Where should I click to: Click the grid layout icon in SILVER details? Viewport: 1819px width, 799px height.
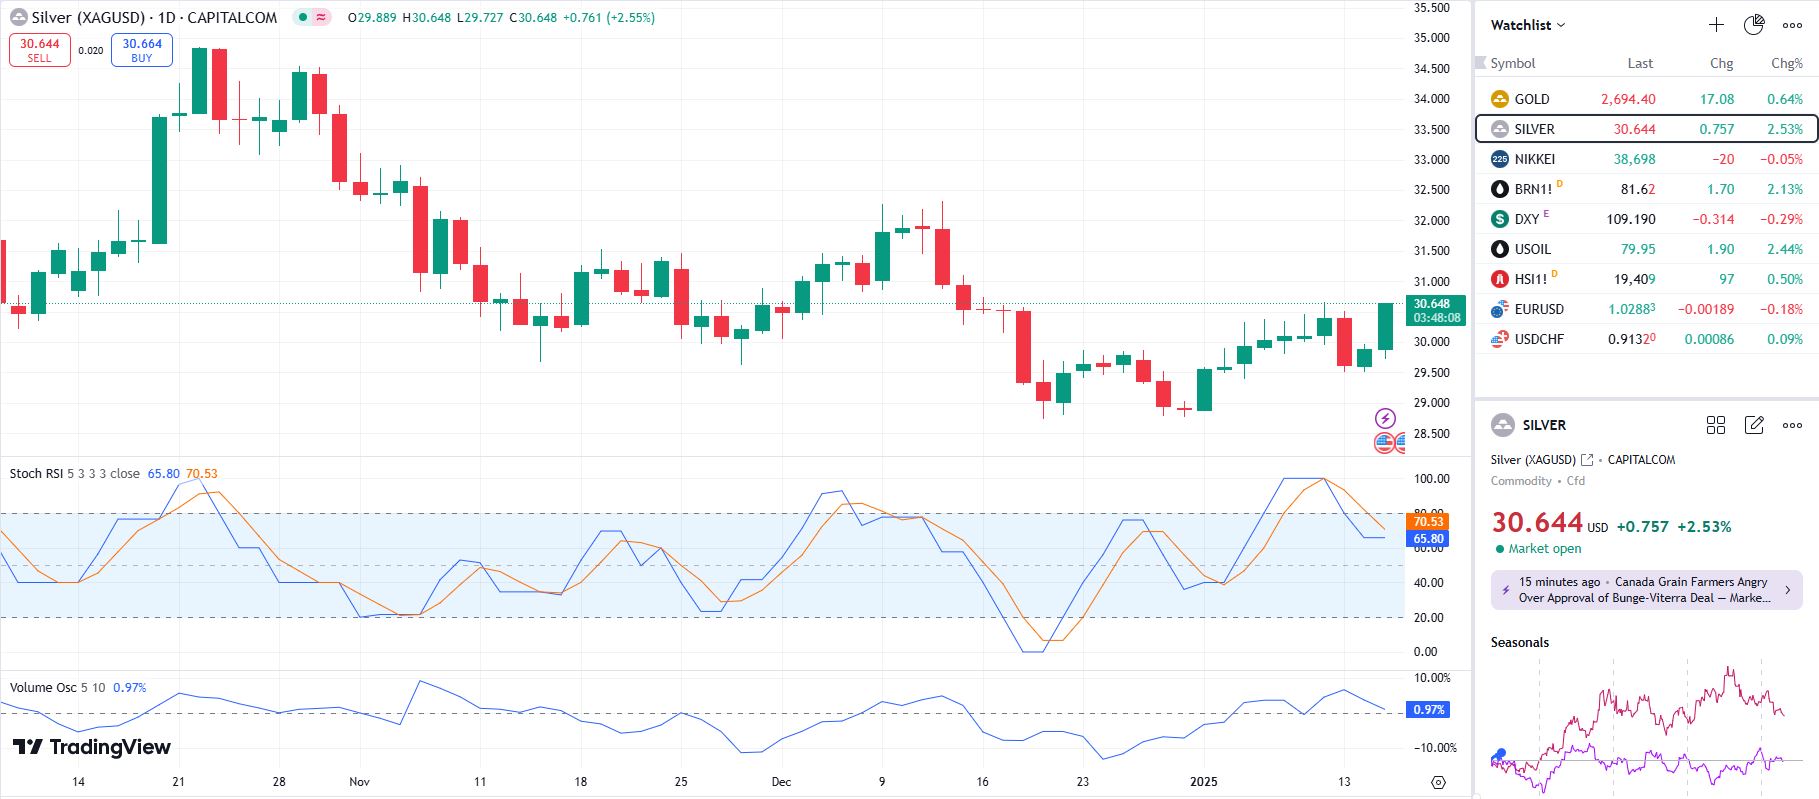click(x=1716, y=425)
